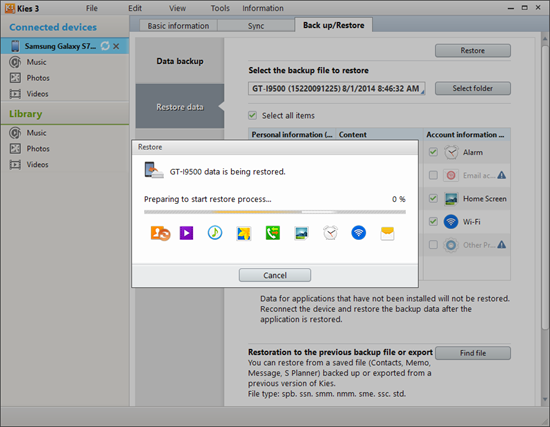Switch to the Sync tab
The height and width of the screenshot is (427, 550).
[x=256, y=26]
